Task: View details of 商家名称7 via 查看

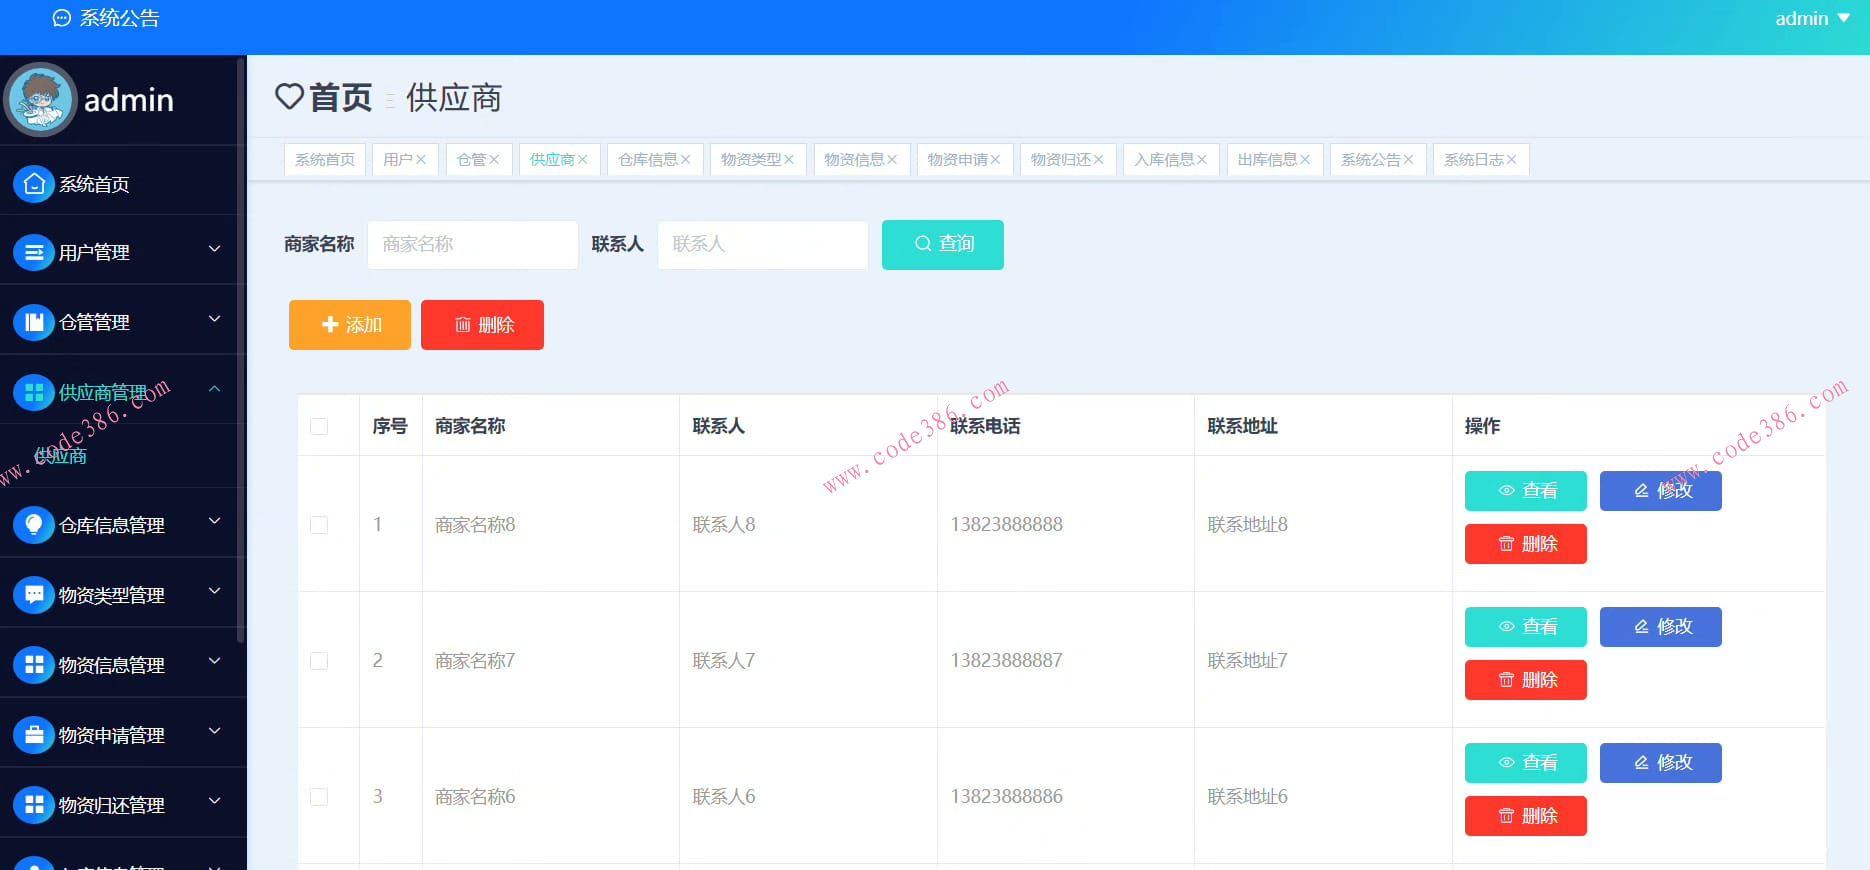Action: (x=1526, y=627)
